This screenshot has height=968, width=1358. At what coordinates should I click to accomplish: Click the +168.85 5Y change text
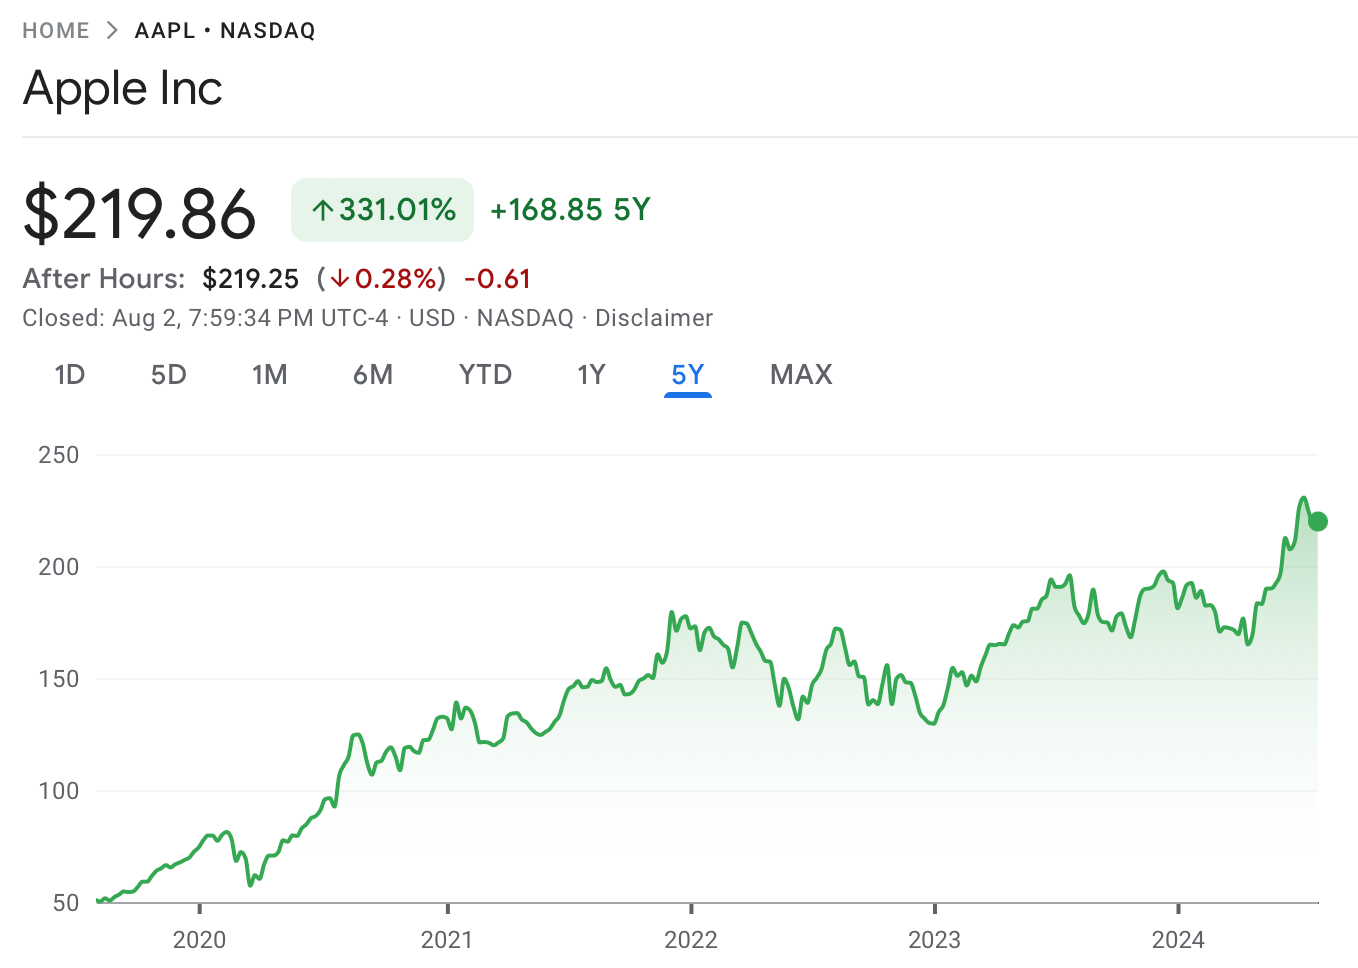(x=570, y=210)
